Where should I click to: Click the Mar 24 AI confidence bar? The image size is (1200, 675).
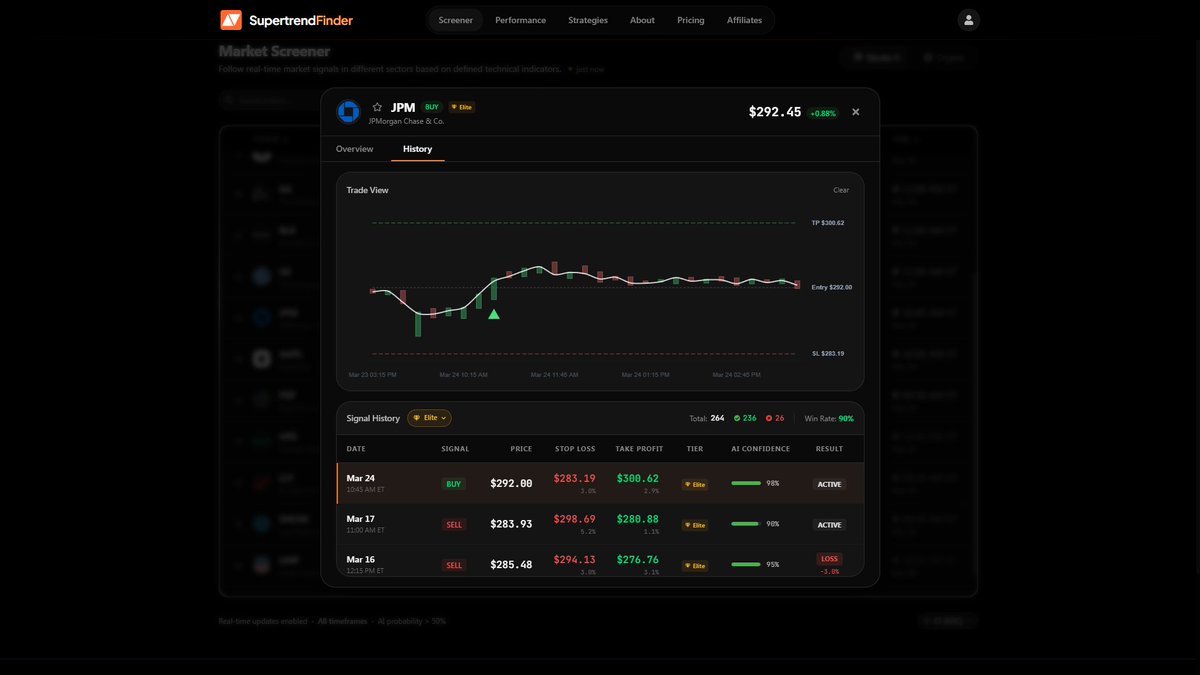746,483
